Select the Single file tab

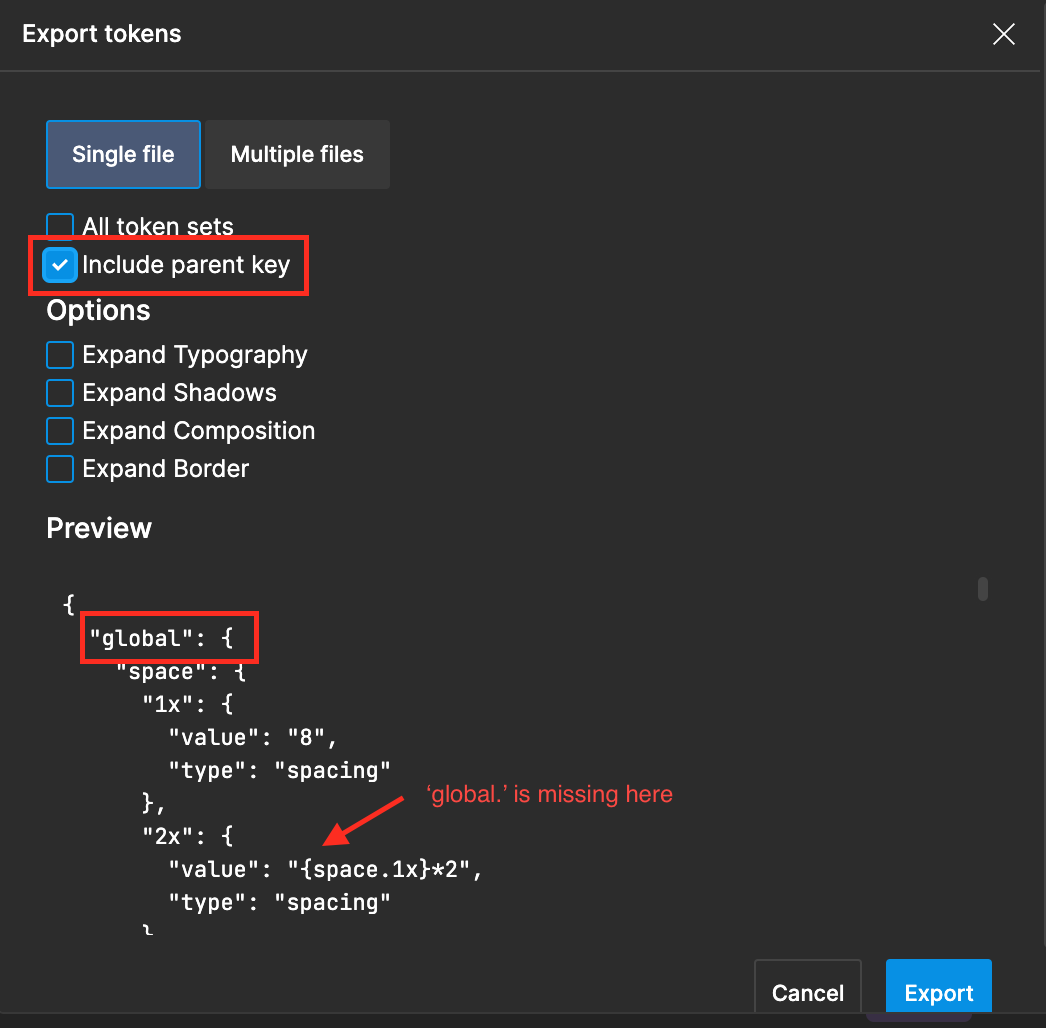pyautogui.click(x=123, y=154)
